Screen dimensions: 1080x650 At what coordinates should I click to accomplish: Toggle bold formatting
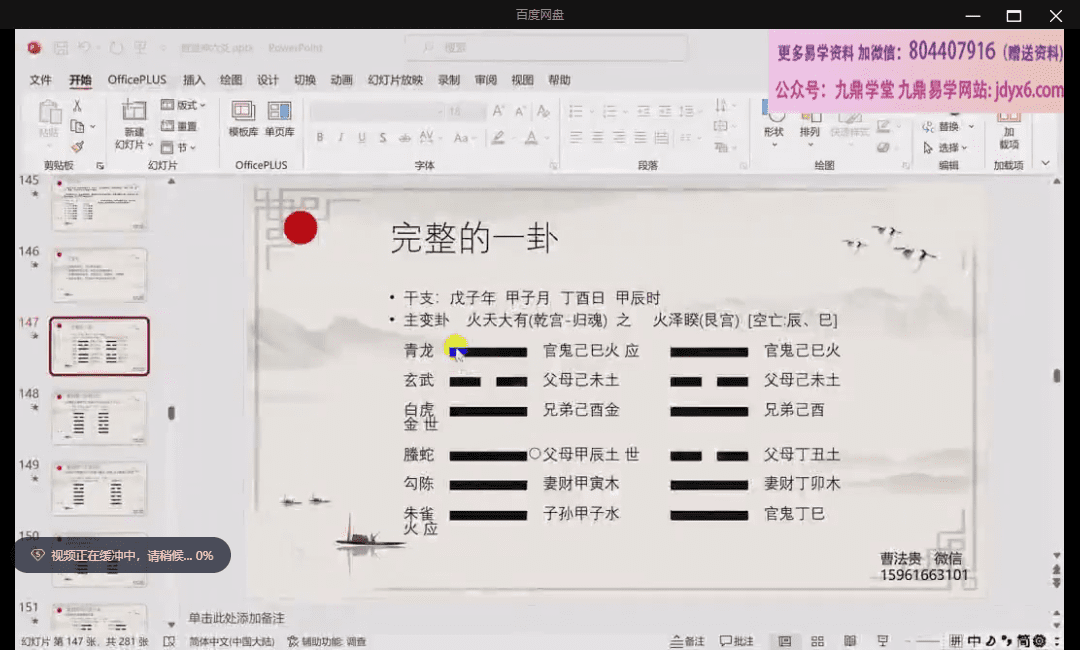tap(320, 138)
